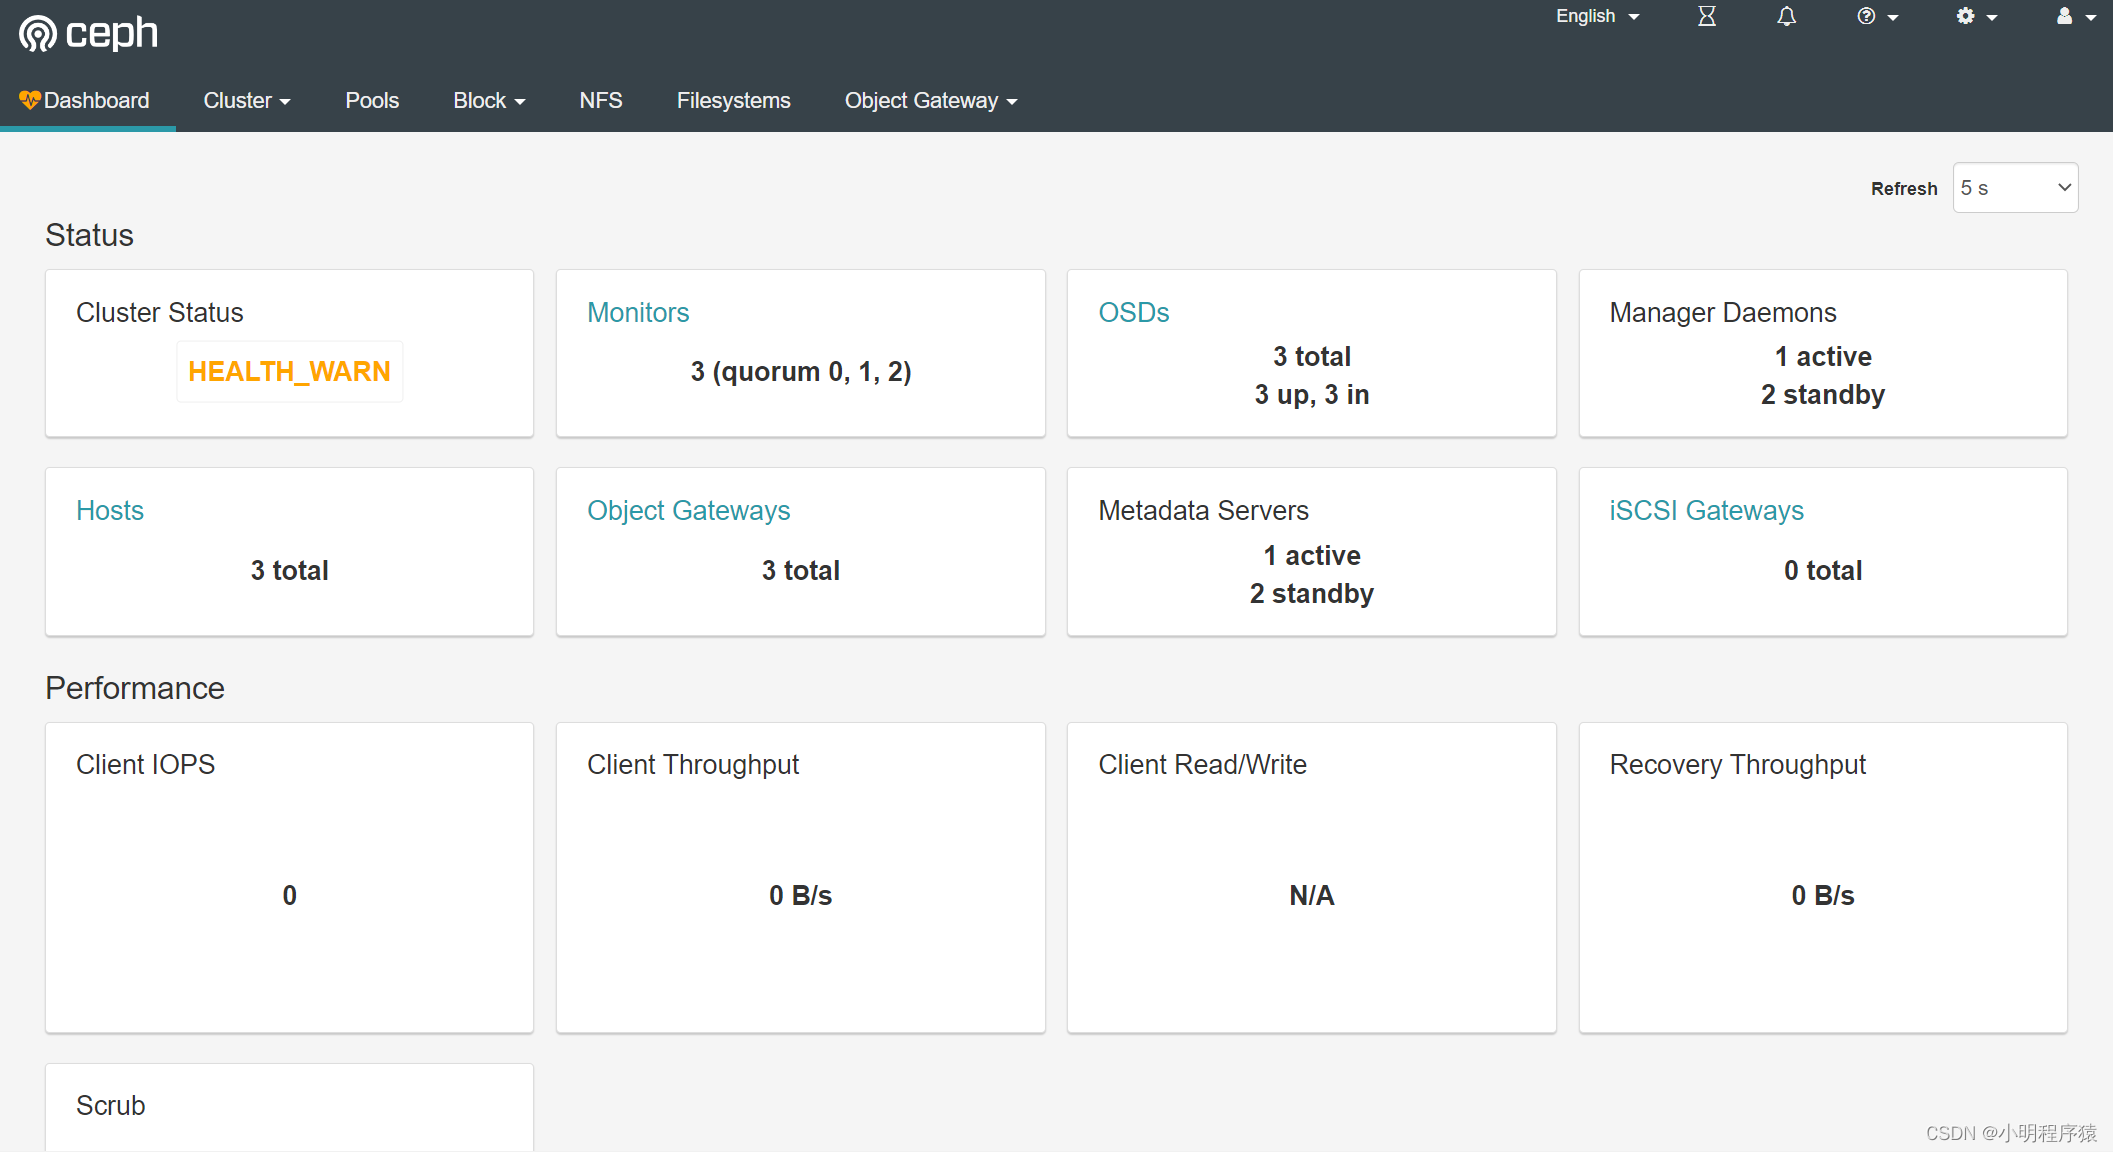Open dashboard settings with the gear icon

point(1968,16)
